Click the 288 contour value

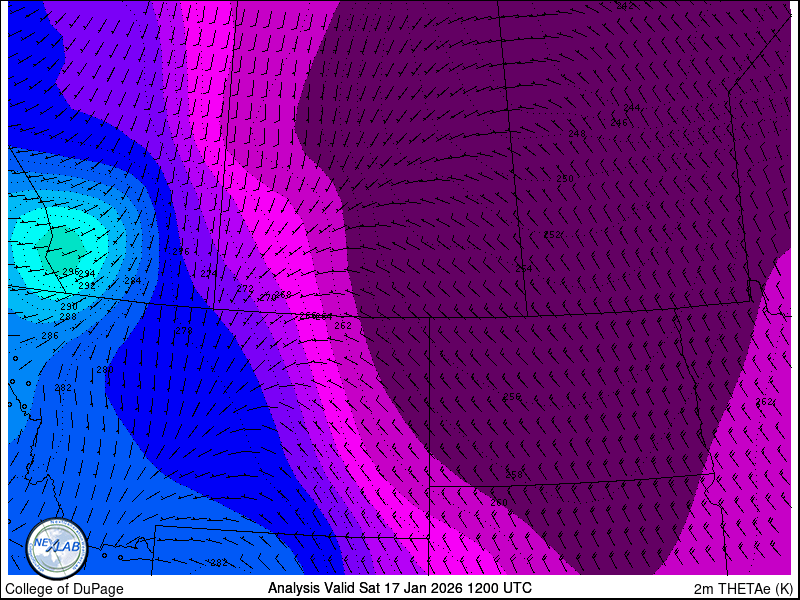click(68, 317)
